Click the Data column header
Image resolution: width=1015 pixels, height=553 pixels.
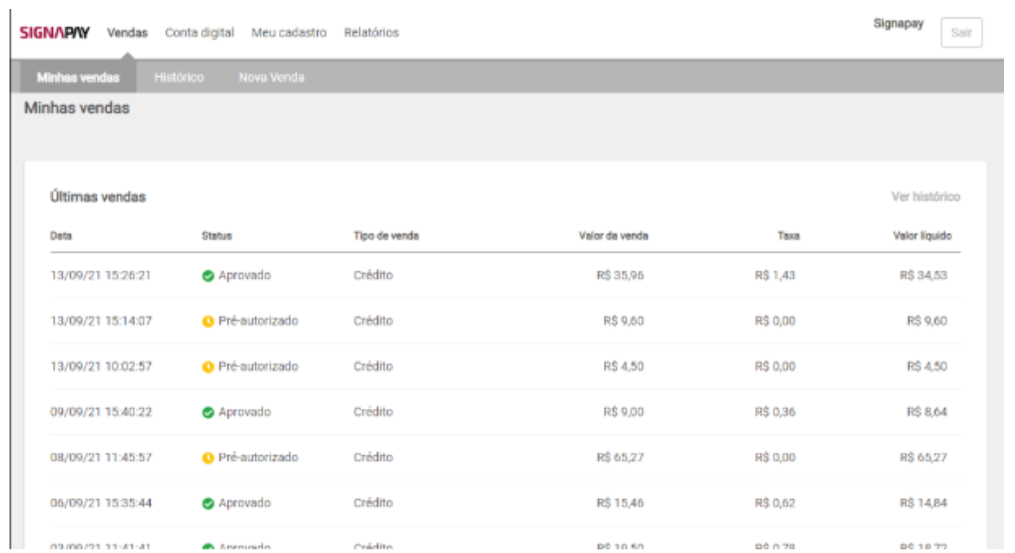61,237
